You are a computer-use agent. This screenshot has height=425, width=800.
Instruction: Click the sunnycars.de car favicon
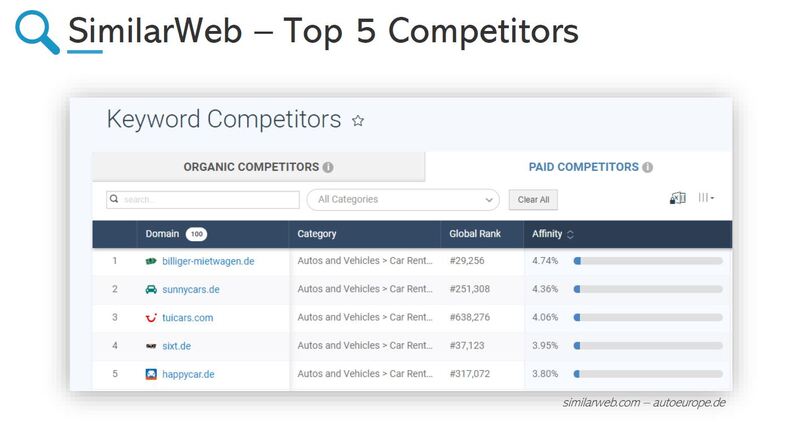151,289
